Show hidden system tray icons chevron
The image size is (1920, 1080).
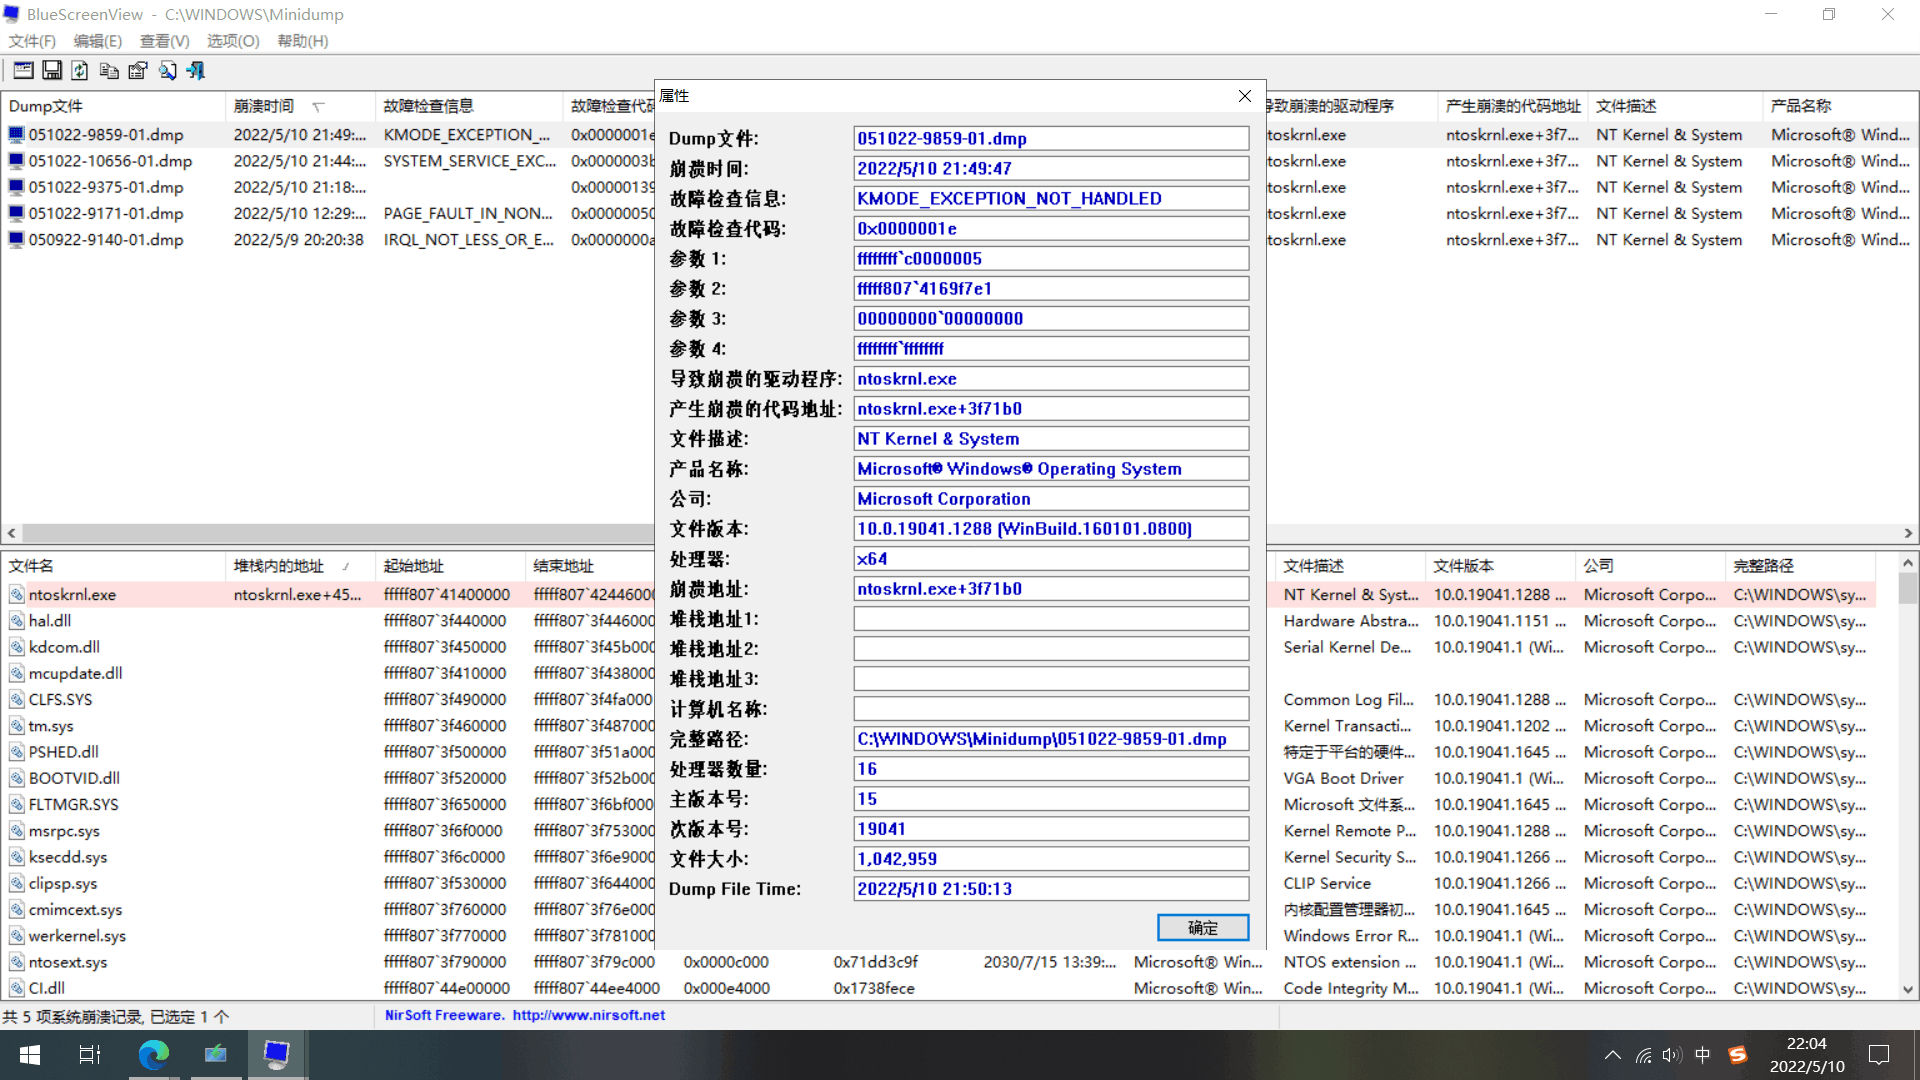pyautogui.click(x=1612, y=1055)
